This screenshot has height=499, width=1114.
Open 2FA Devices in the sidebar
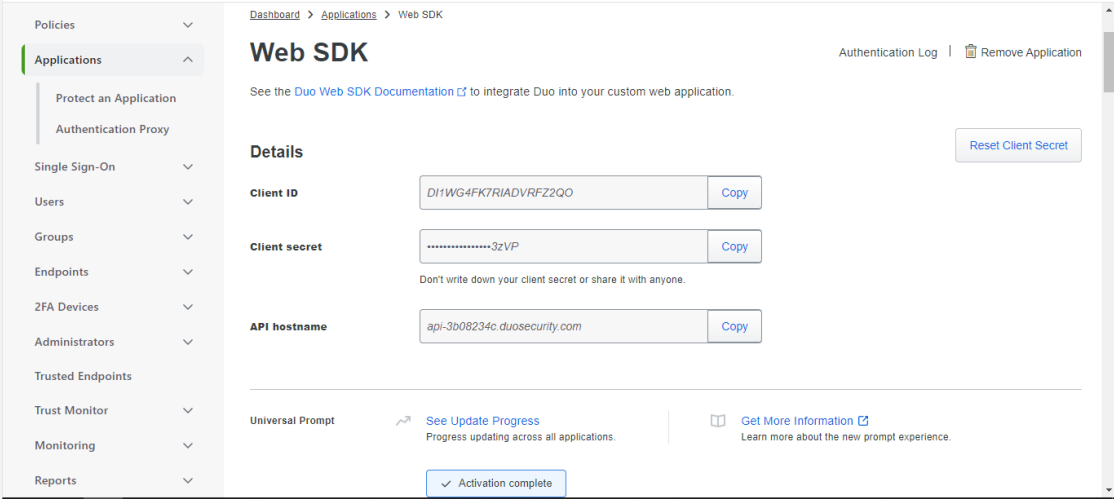pyautogui.click(x=67, y=307)
